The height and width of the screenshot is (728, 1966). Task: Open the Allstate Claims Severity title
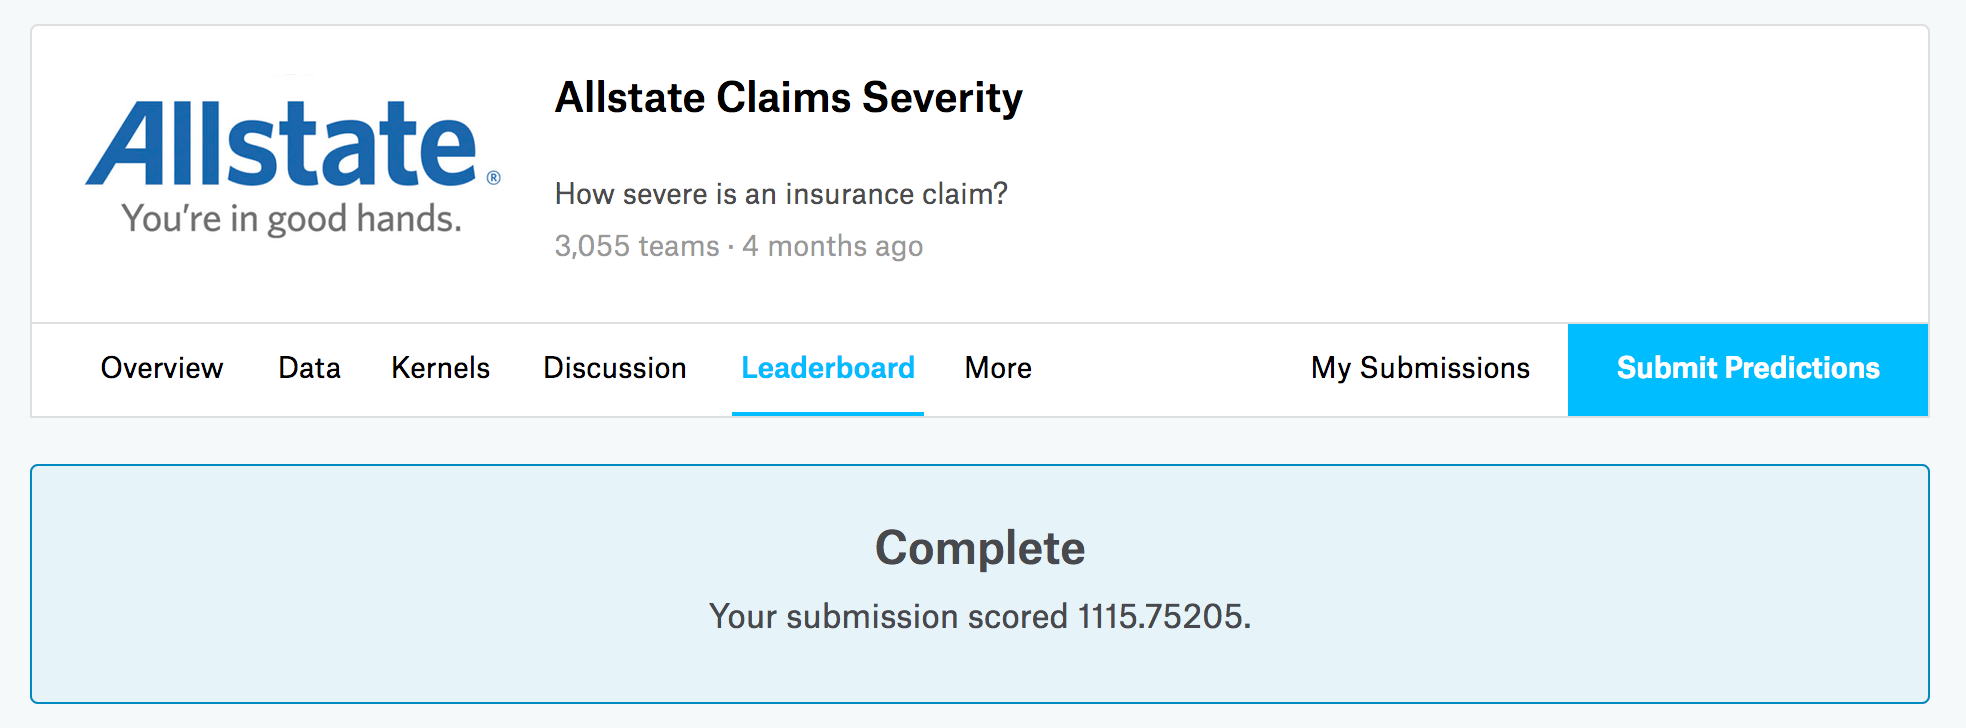788,98
